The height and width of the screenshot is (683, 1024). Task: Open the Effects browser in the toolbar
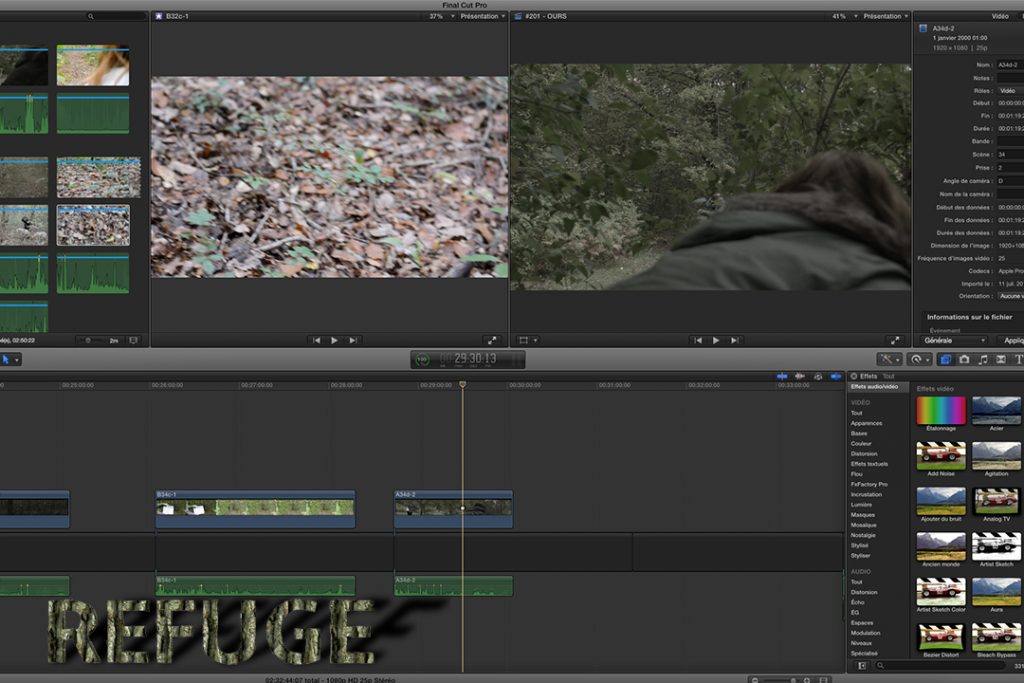point(944,359)
